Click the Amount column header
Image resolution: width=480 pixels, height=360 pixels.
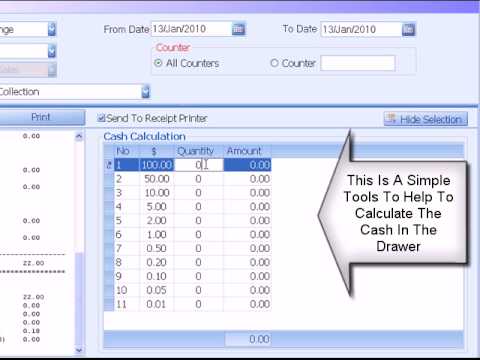click(x=244, y=151)
